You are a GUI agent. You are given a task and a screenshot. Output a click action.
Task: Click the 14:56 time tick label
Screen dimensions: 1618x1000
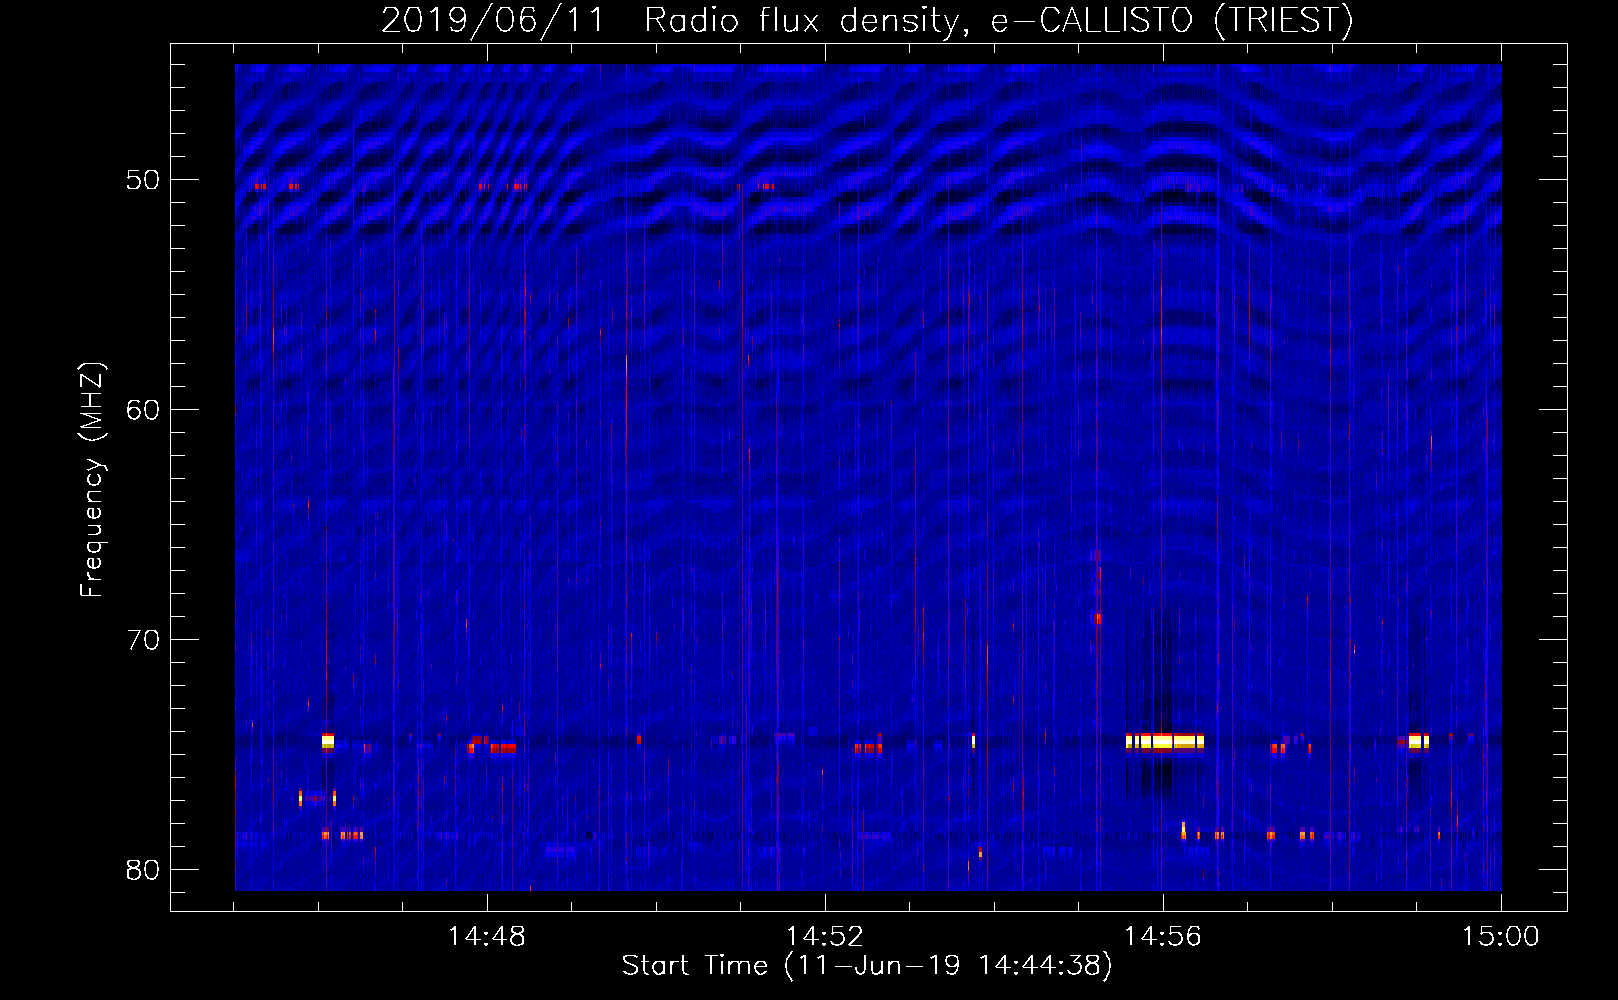[x=1162, y=937]
